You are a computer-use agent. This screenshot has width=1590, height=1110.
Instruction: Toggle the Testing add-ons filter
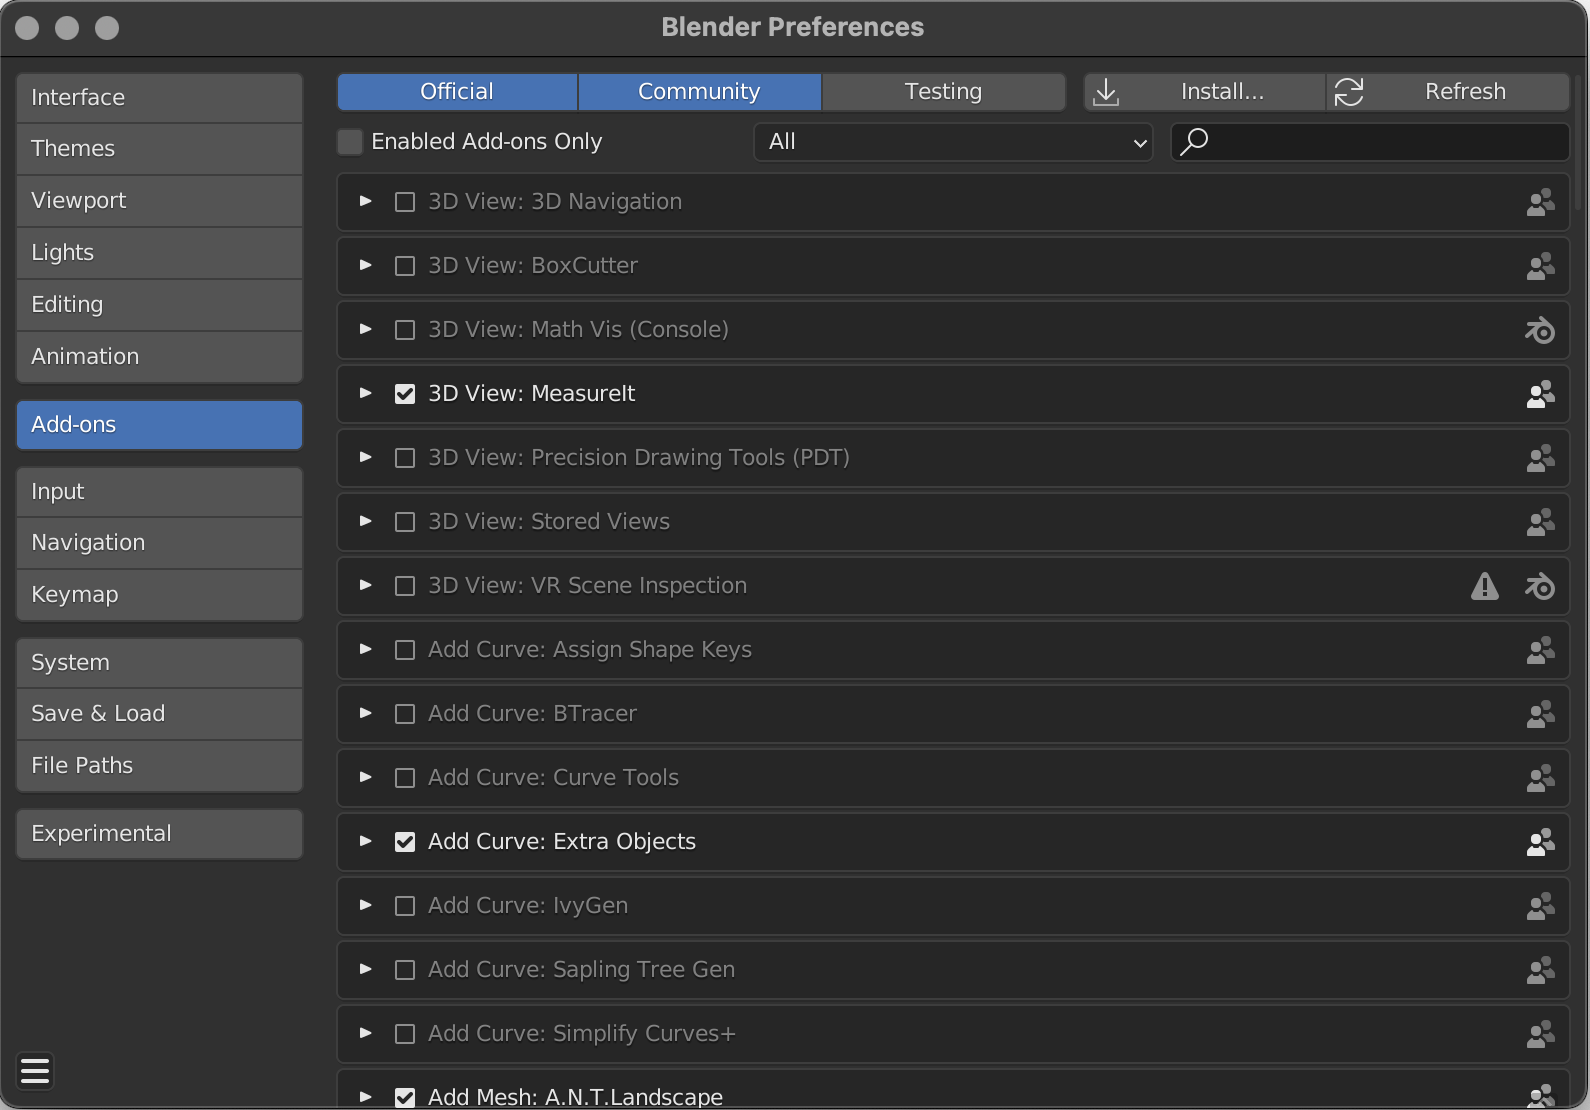pos(944,92)
